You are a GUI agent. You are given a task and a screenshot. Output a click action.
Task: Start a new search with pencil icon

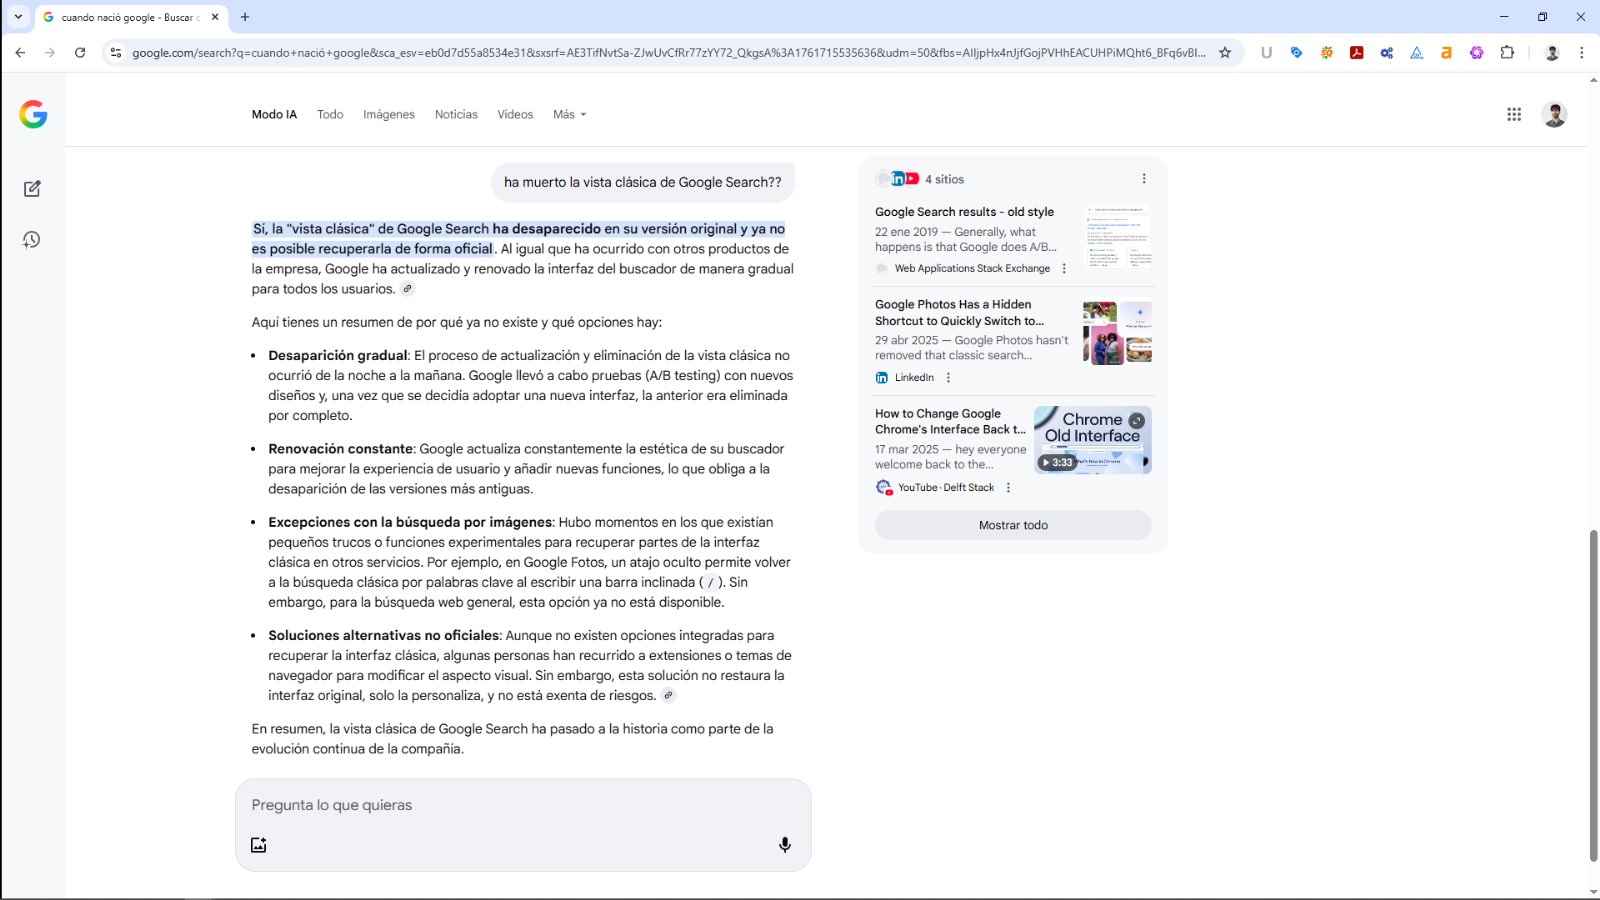[x=32, y=189]
